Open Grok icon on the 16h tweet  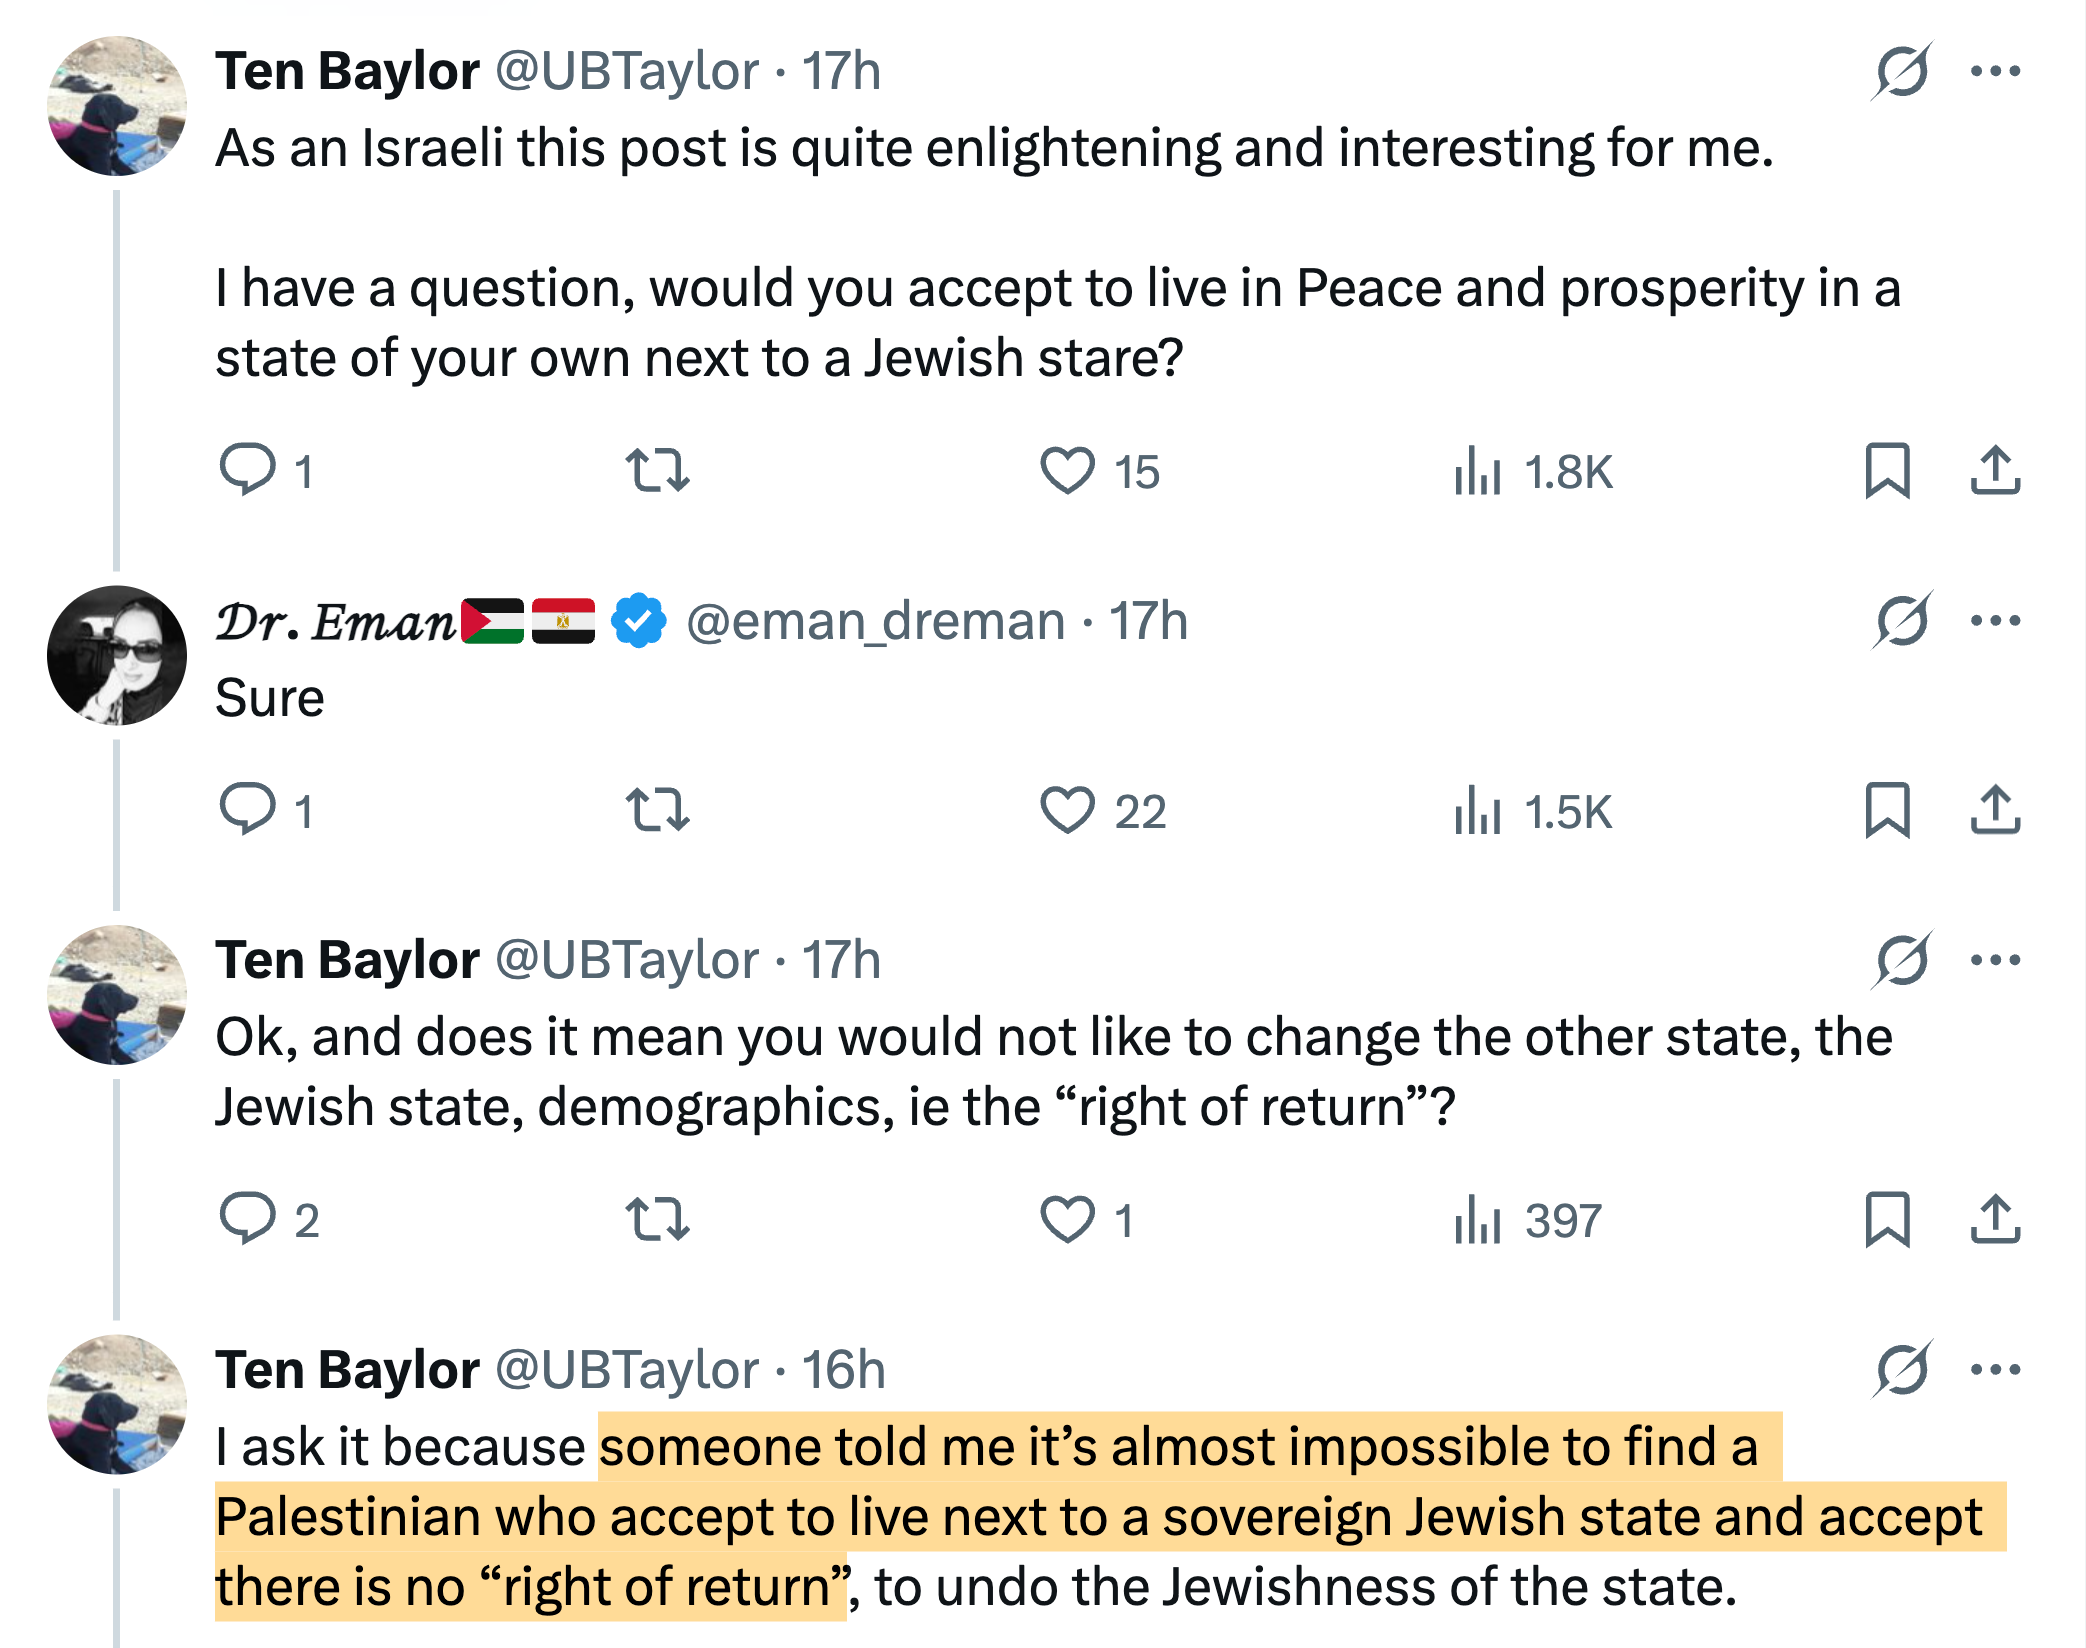(x=1902, y=1369)
